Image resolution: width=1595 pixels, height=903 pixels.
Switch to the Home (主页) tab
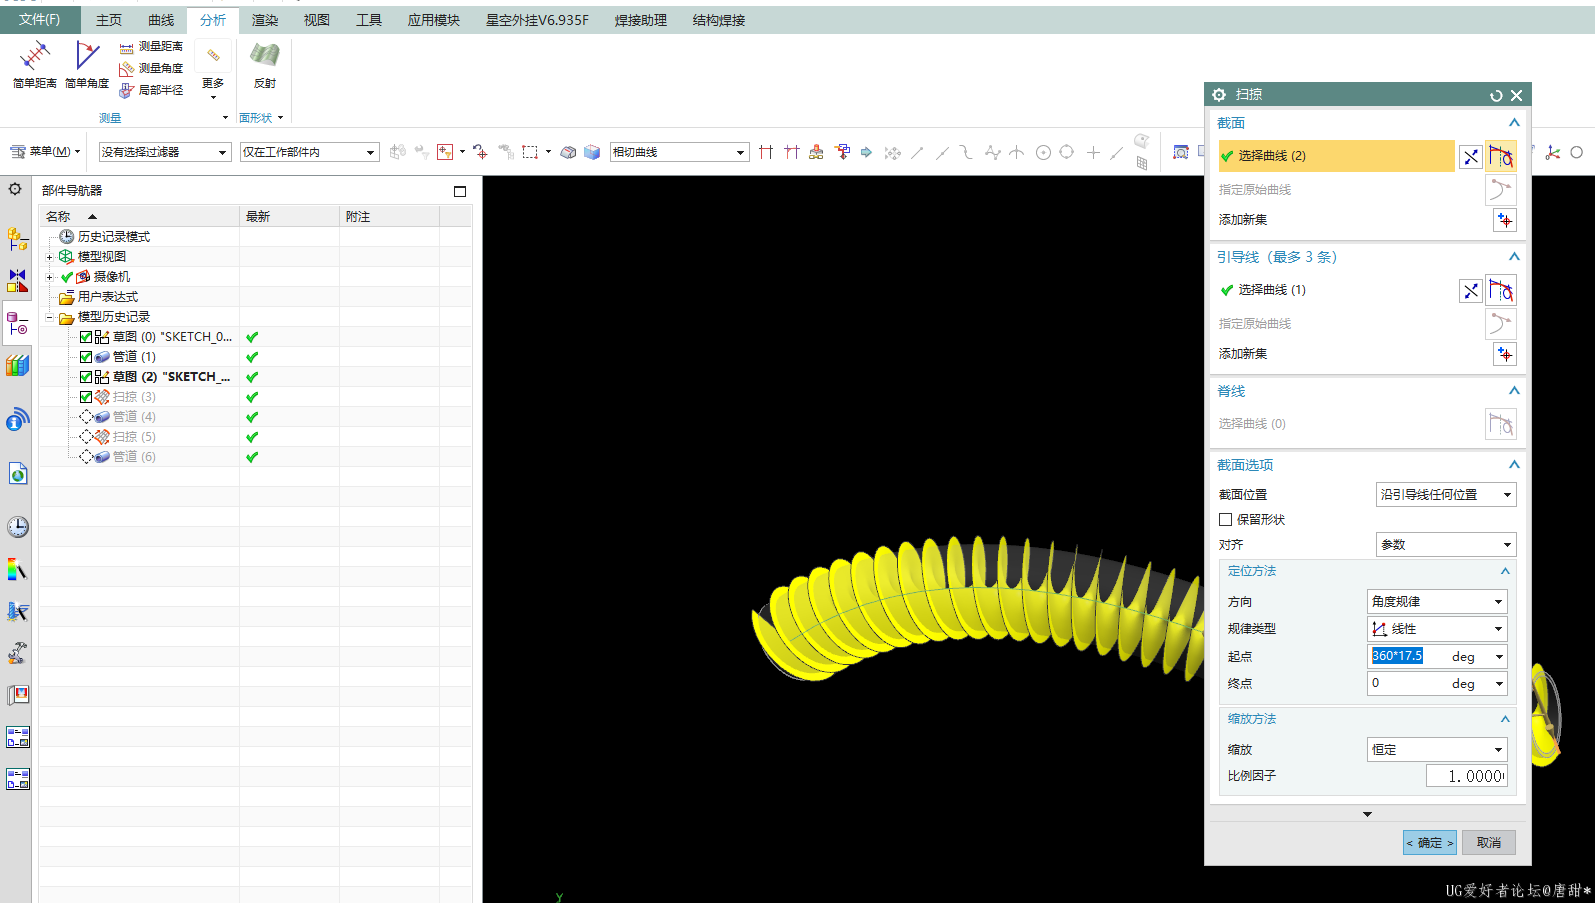(x=109, y=20)
